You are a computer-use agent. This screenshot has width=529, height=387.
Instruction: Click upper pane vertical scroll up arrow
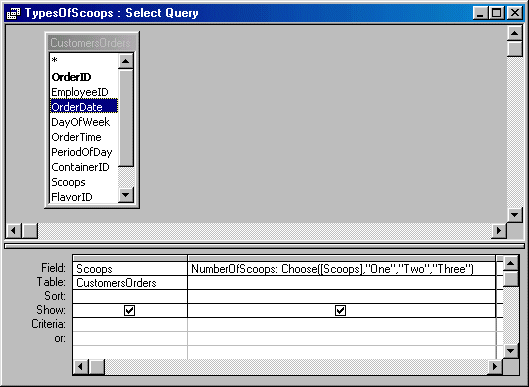tap(514, 33)
